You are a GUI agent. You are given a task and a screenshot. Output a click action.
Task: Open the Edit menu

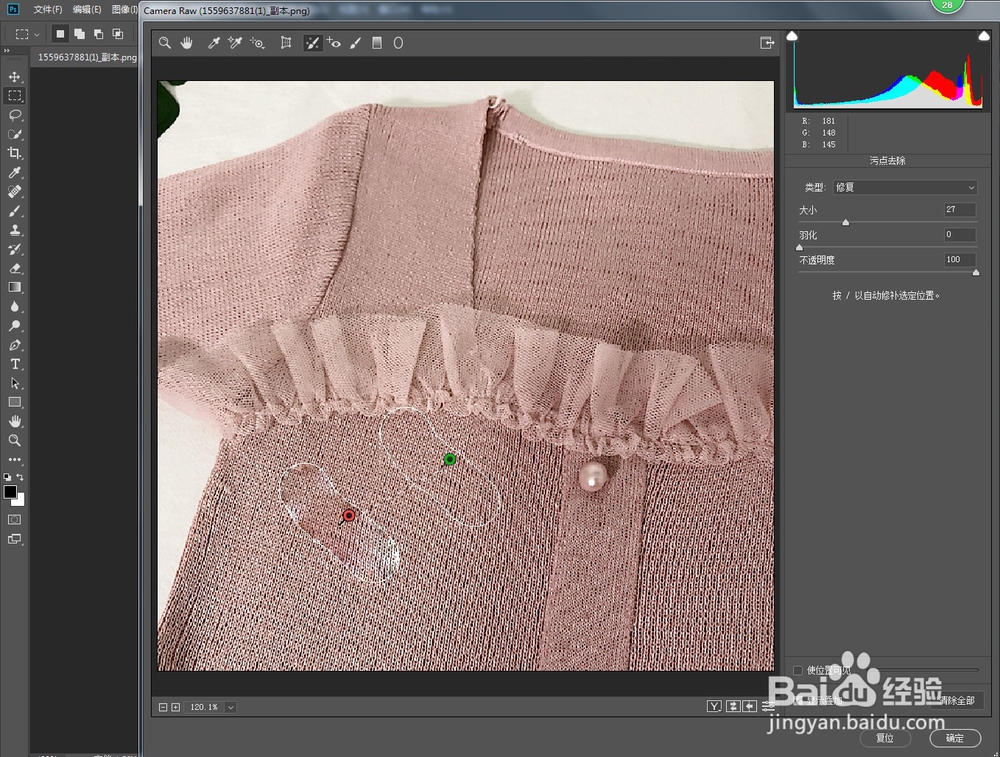coord(87,10)
